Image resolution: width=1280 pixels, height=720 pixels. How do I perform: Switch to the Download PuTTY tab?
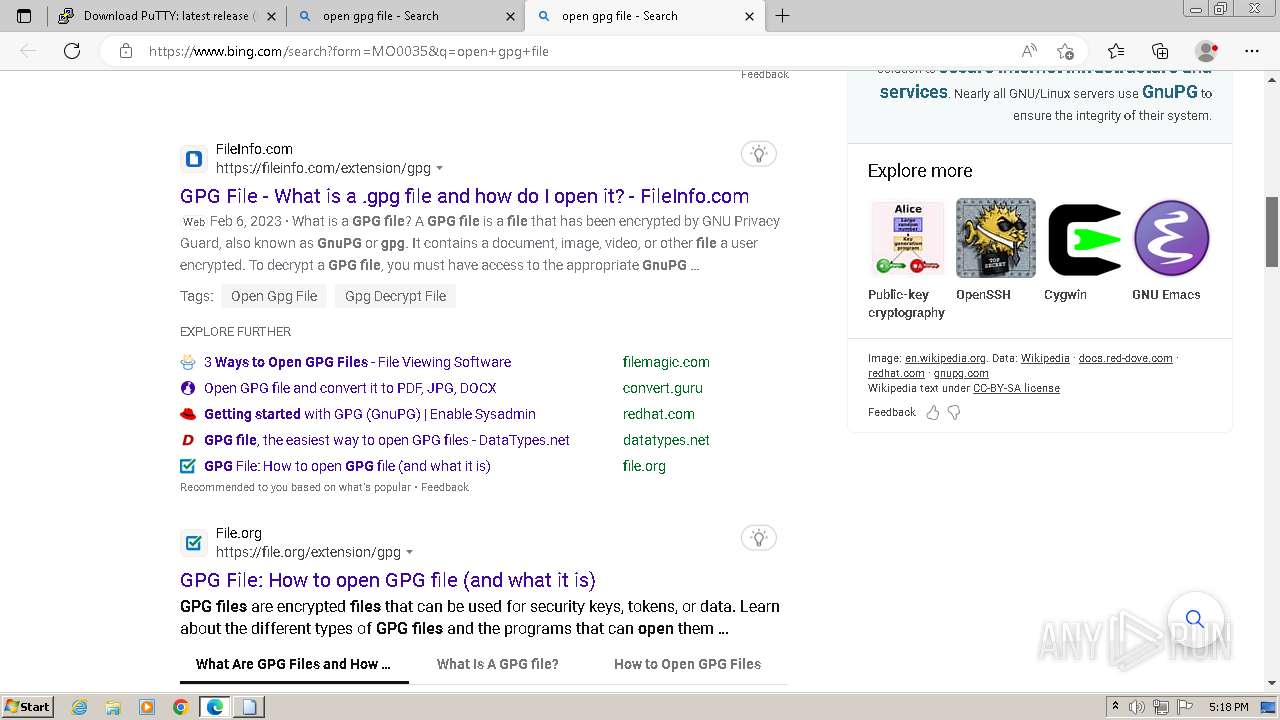click(x=166, y=16)
